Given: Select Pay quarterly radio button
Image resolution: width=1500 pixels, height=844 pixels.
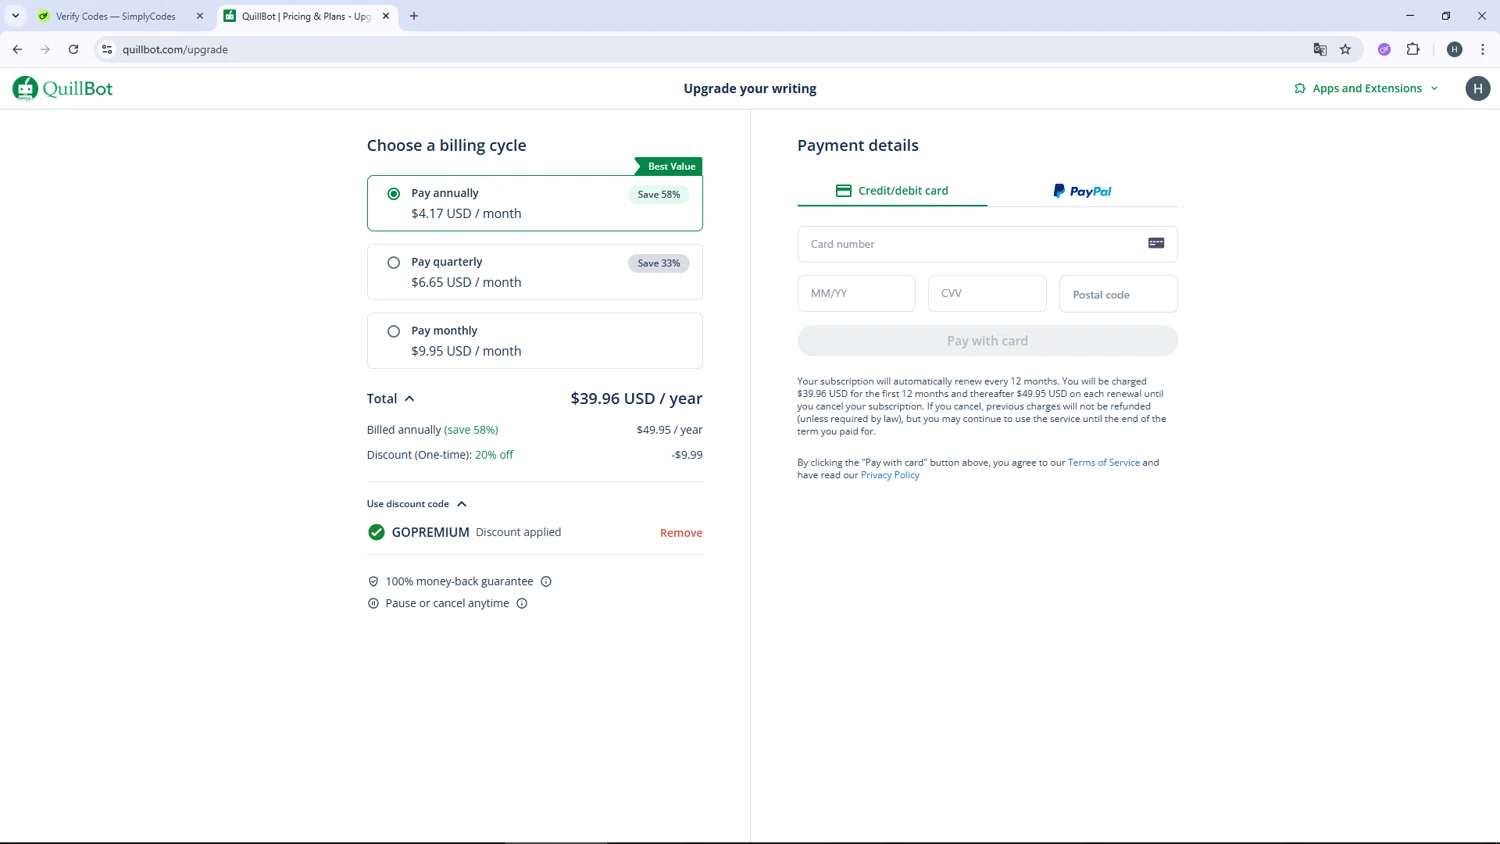Looking at the screenshot, I should pos(394,263).
